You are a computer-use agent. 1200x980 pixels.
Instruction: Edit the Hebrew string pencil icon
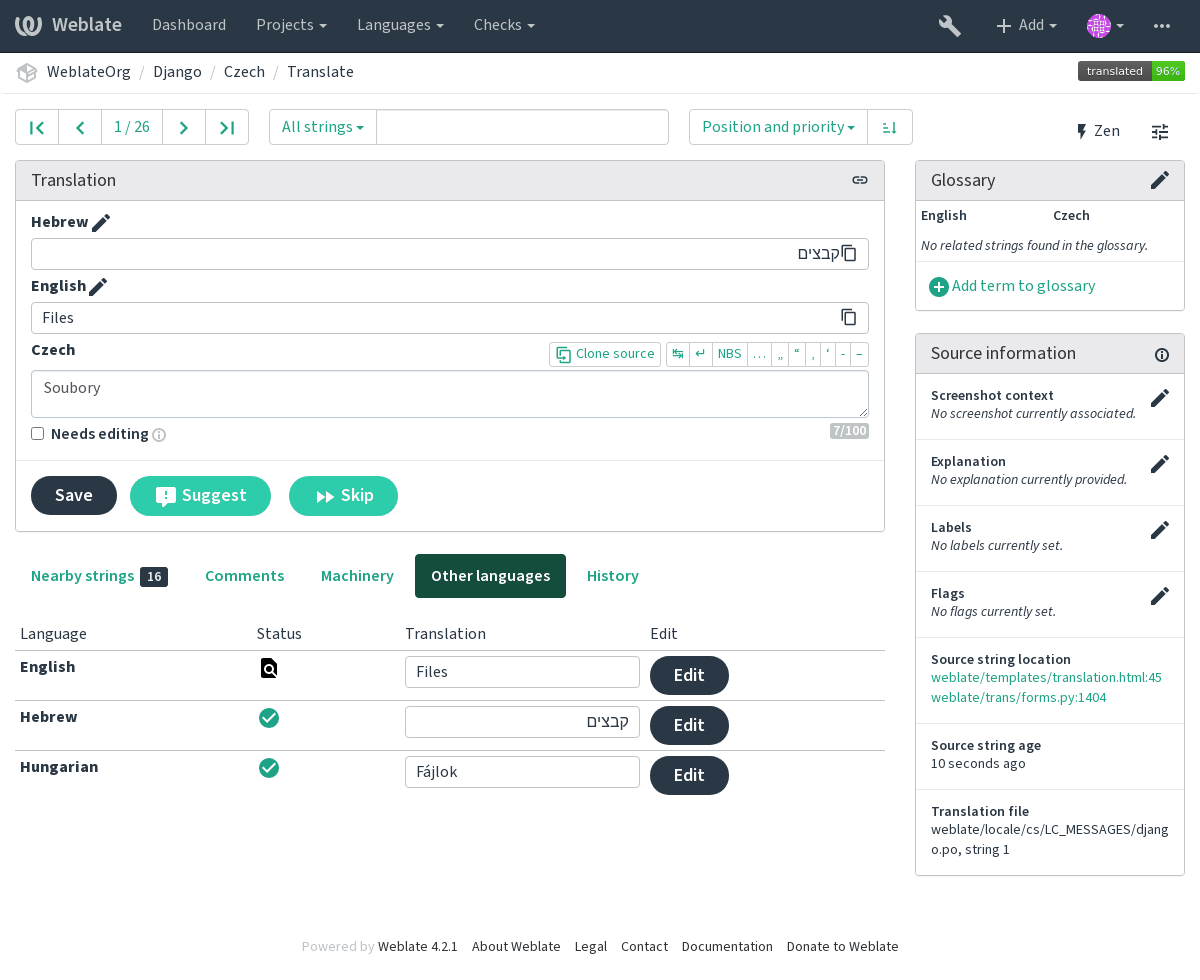[101, 223]
